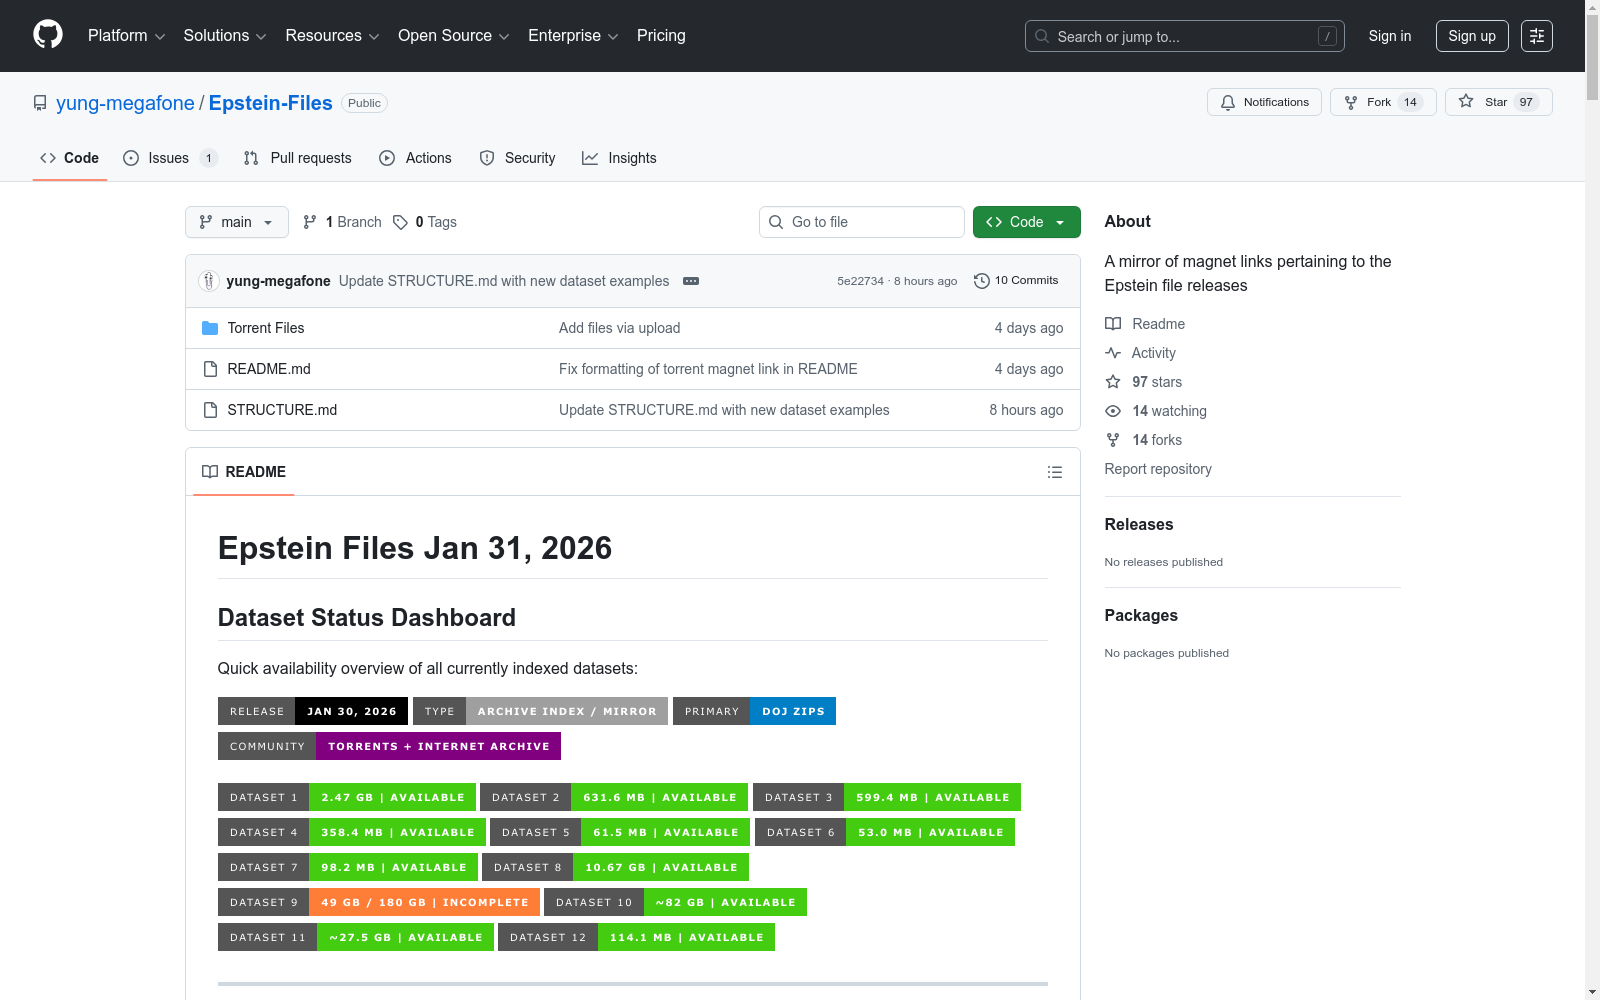Image resolution: width=1600 pixels, height=1000 pixels.
Task: Click the Go to file input
Action: [862, 222]
